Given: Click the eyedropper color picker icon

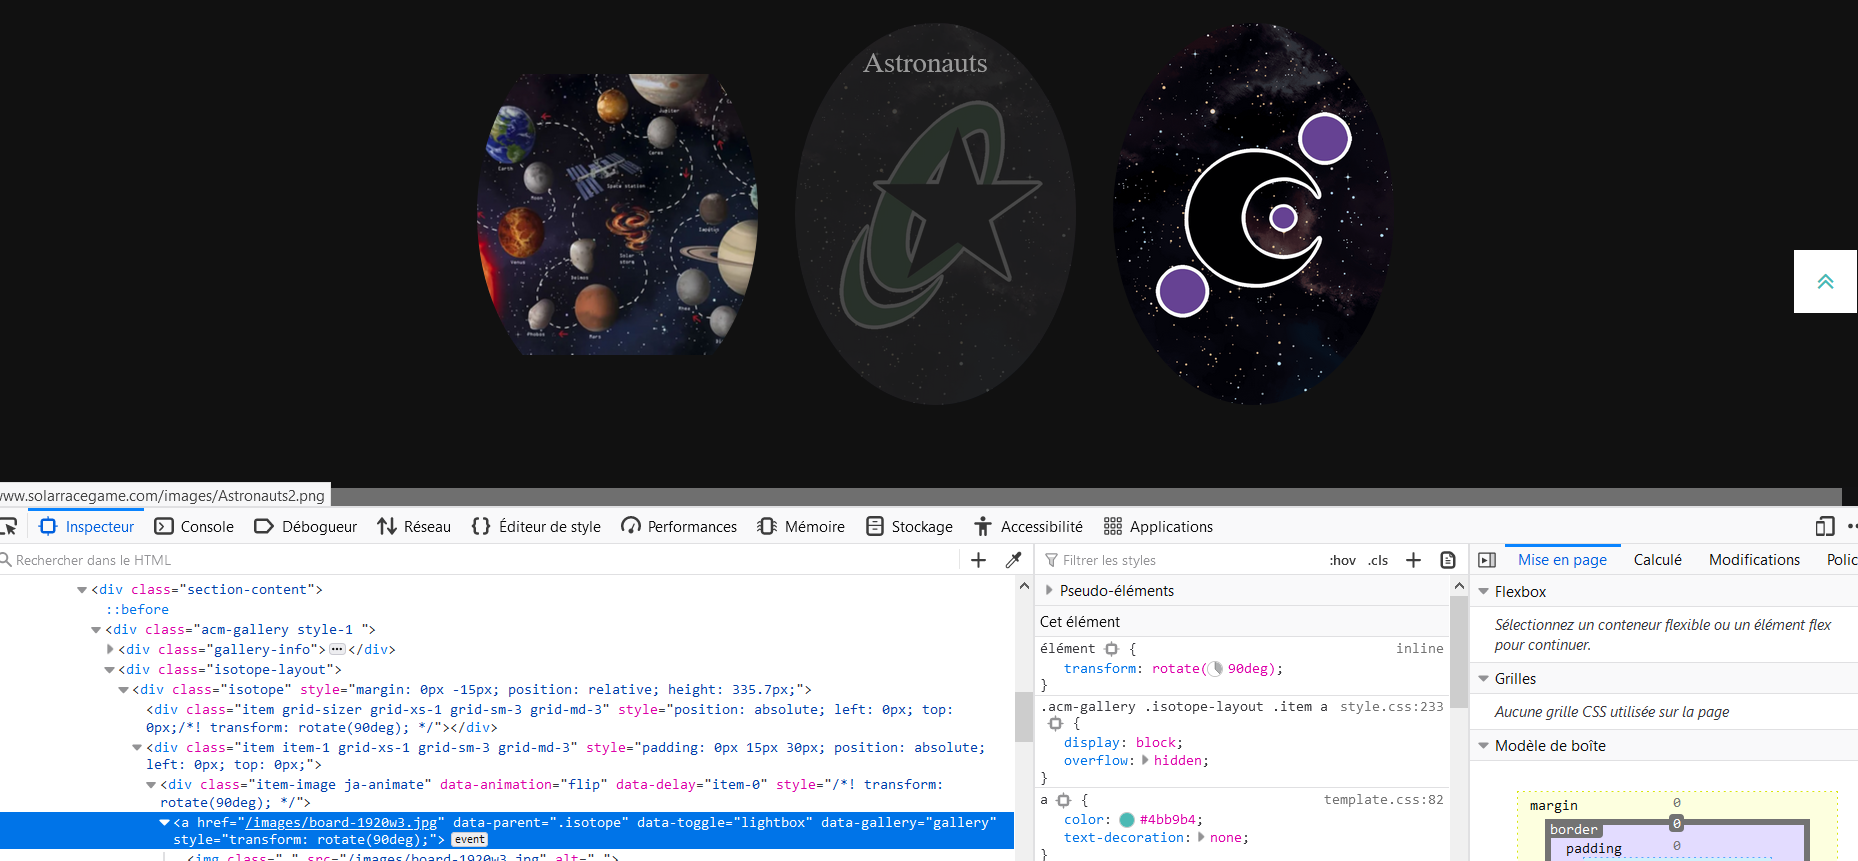Looking at the screenshot, I should [1013, 560].
